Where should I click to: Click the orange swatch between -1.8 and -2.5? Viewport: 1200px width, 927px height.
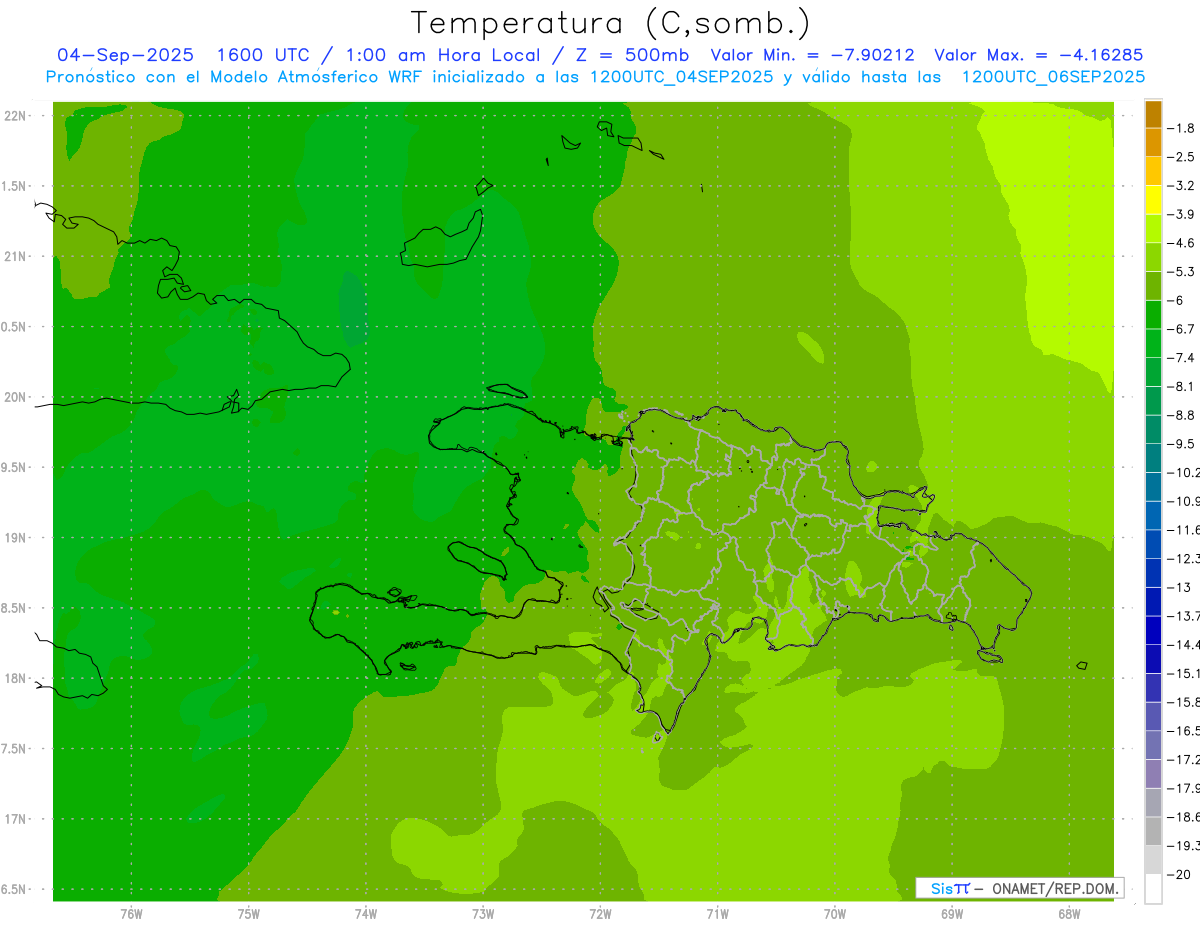[x=1153, y=143]
